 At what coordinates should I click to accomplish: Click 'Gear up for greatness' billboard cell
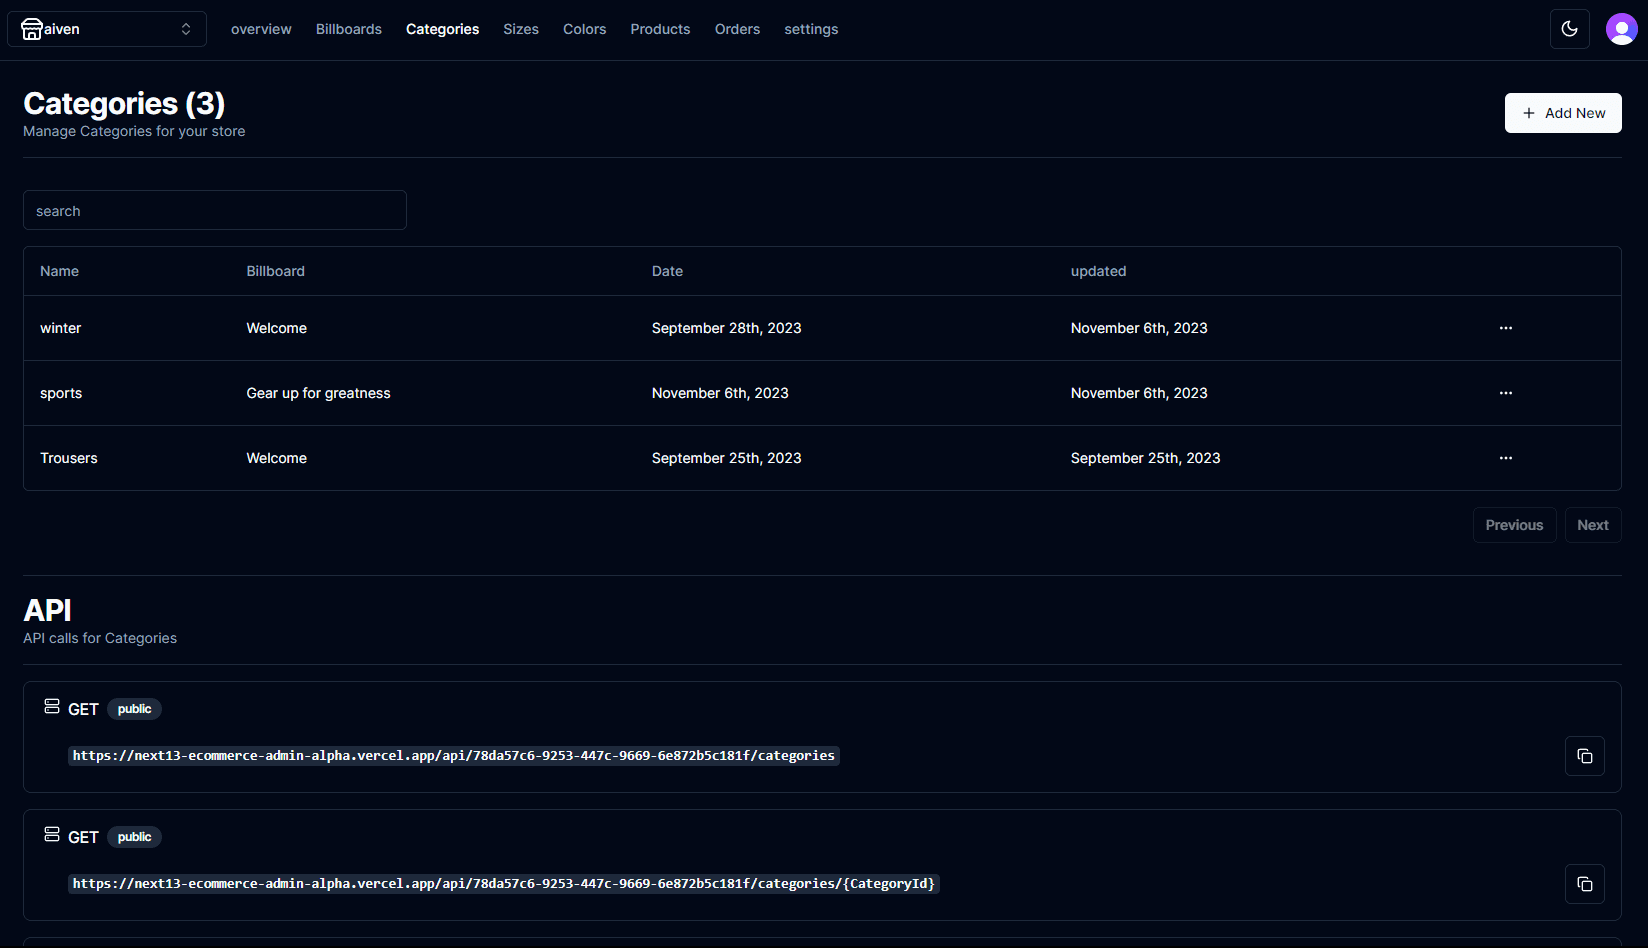click(319, 393)
